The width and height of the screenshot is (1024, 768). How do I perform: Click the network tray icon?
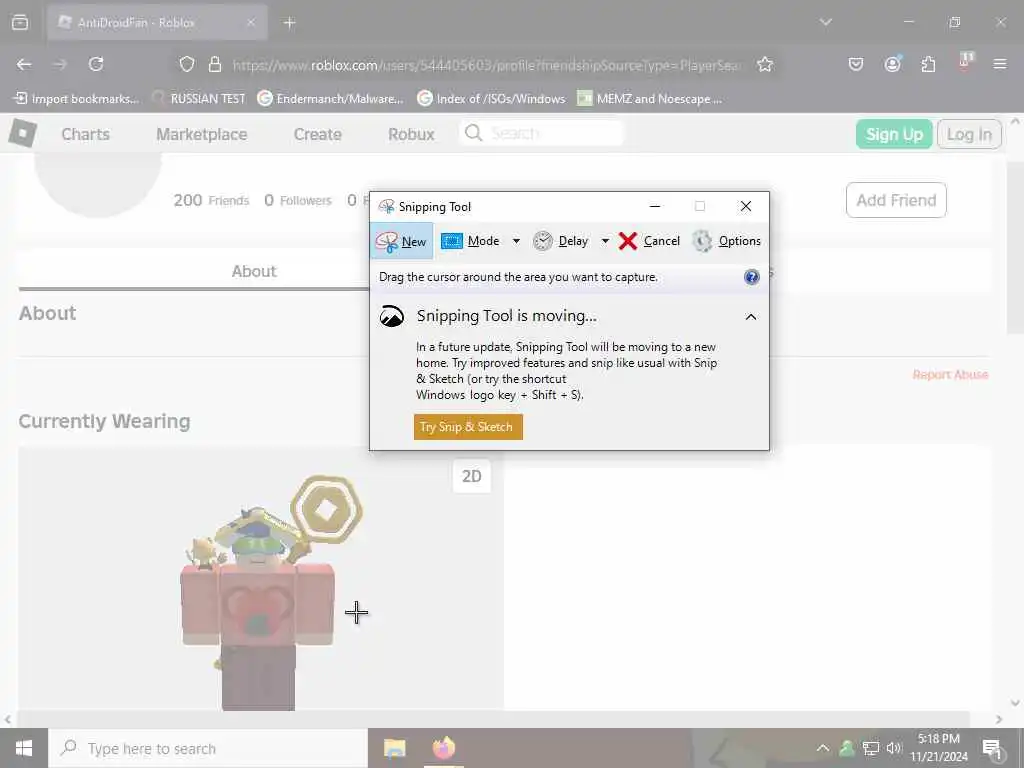click(x=871, y=748)
